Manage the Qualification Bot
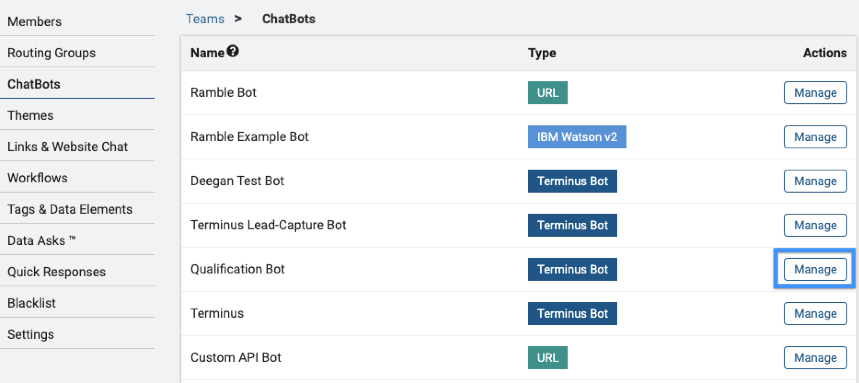 pyautogui.click(x=815, y=270)
